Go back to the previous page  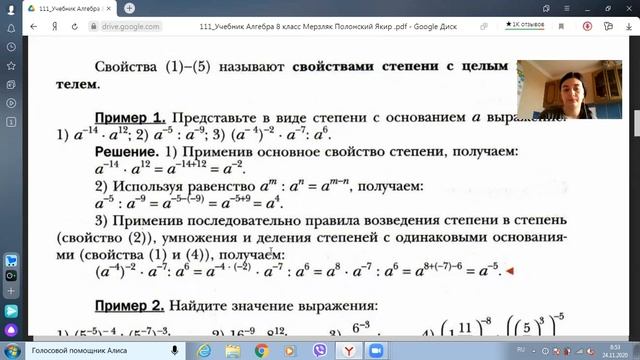coord(34,27)
